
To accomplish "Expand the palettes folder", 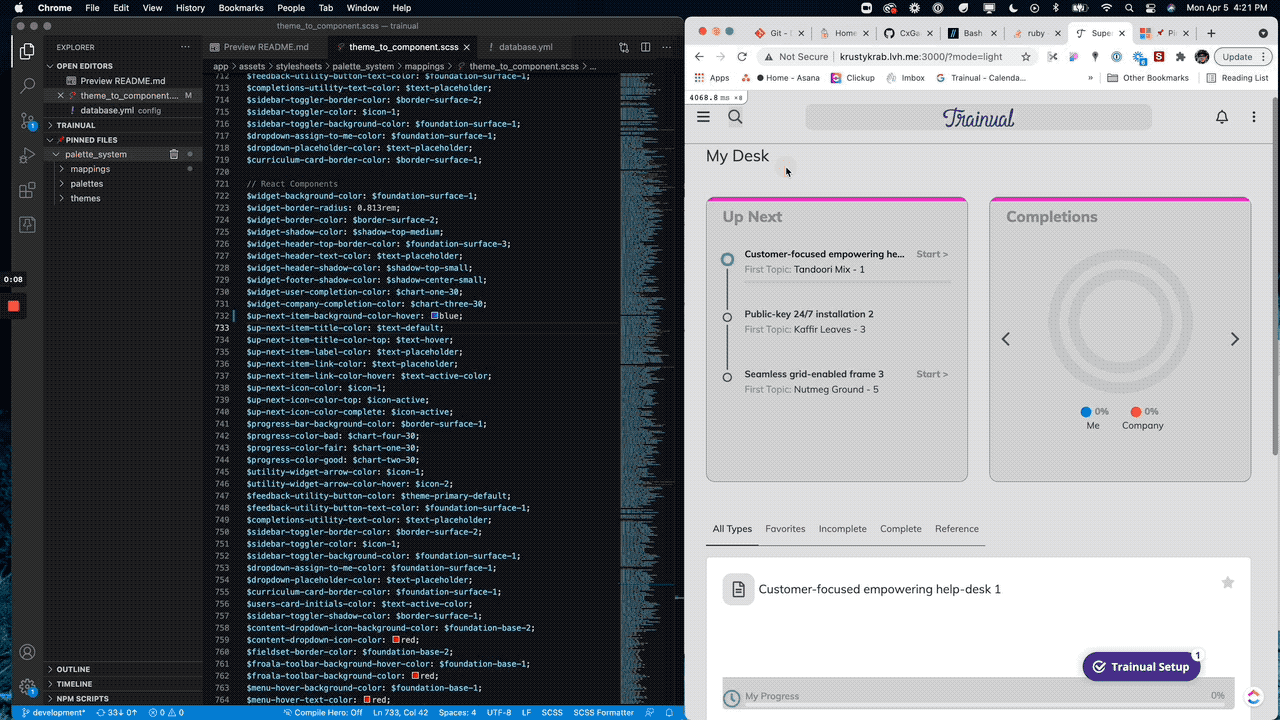I will coord(86,184).
